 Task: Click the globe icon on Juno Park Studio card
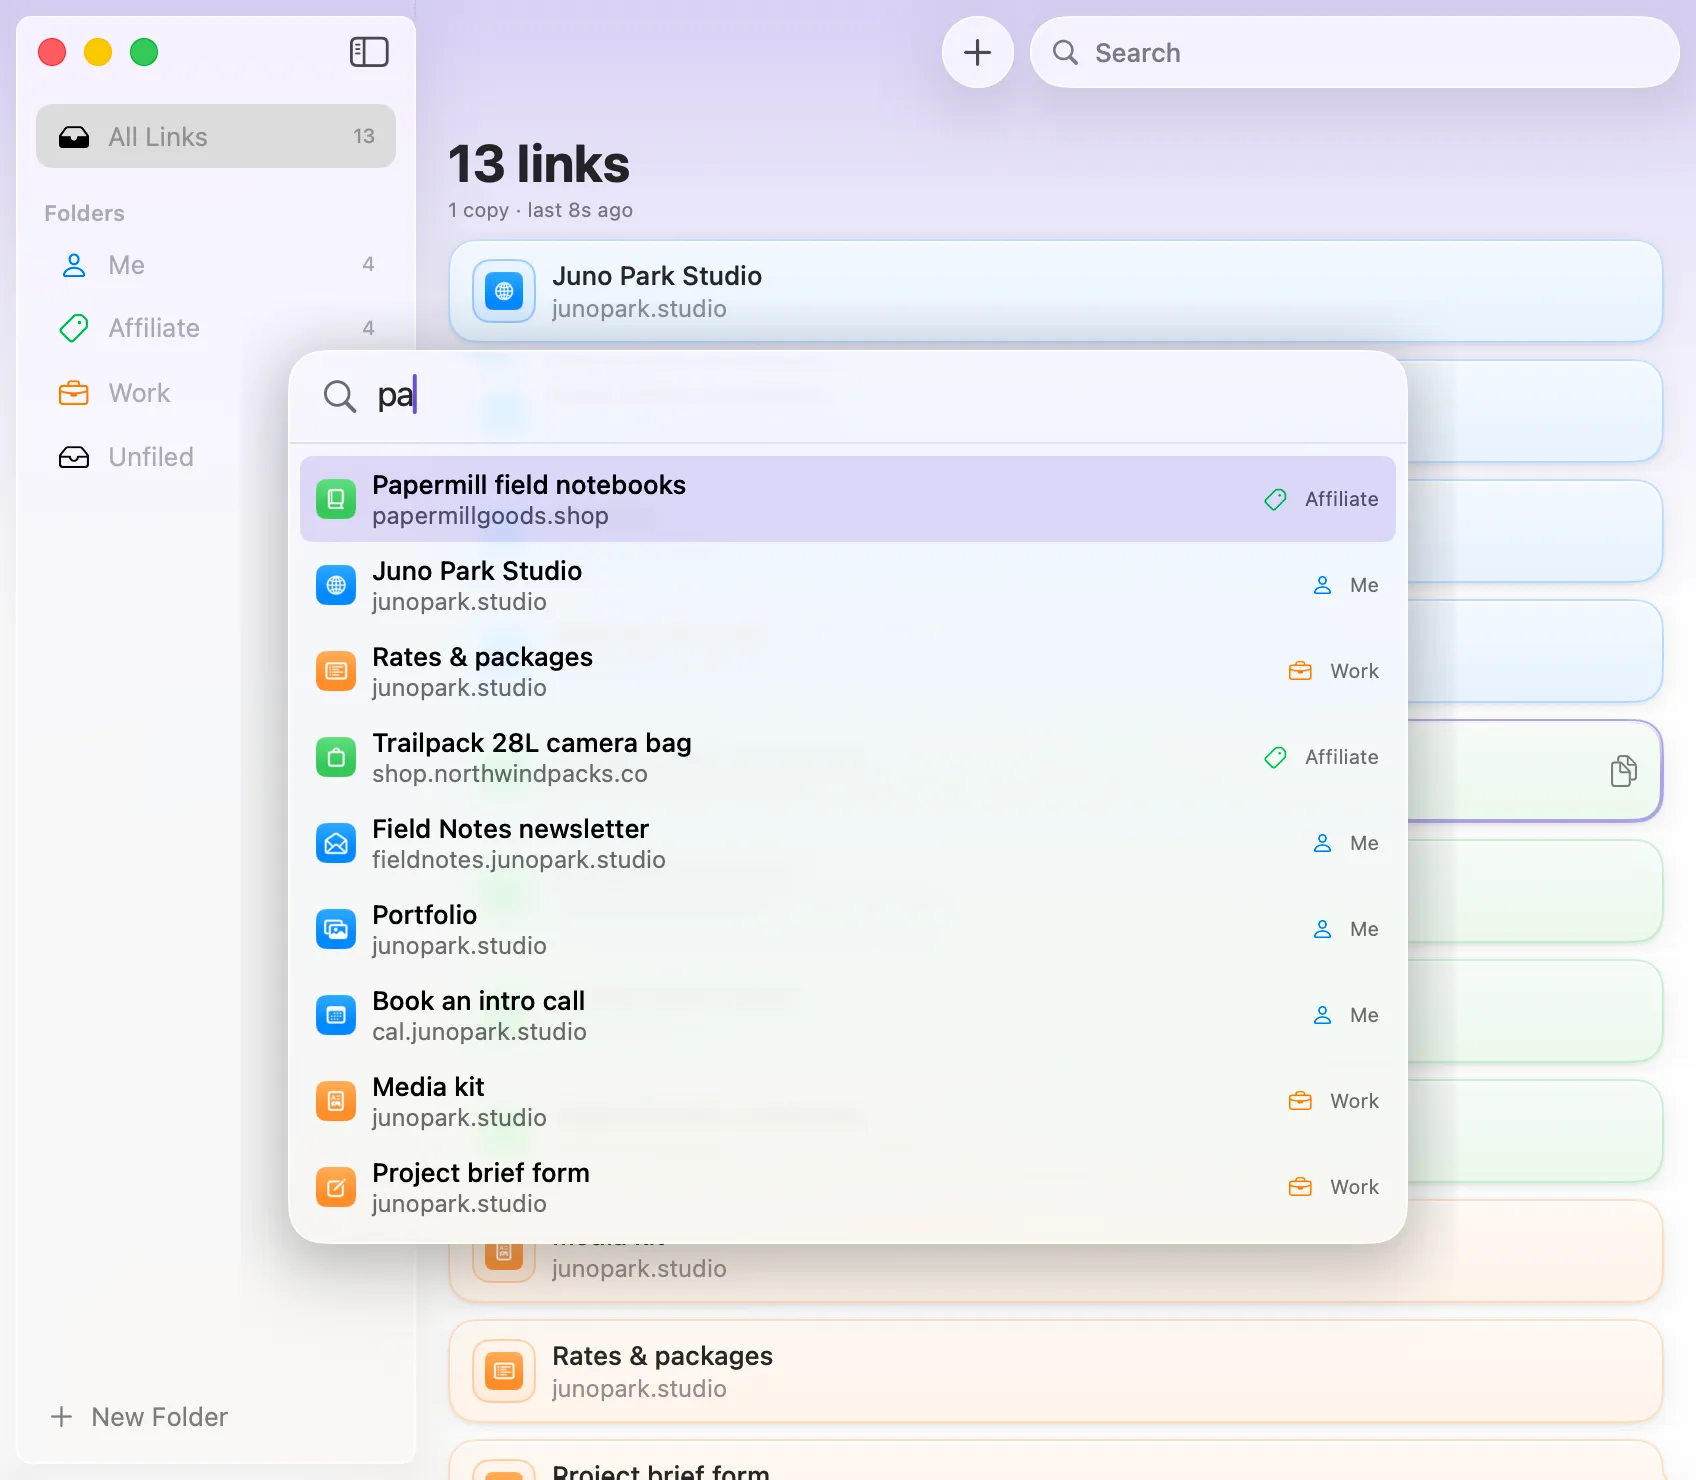[x=504, y=291]
